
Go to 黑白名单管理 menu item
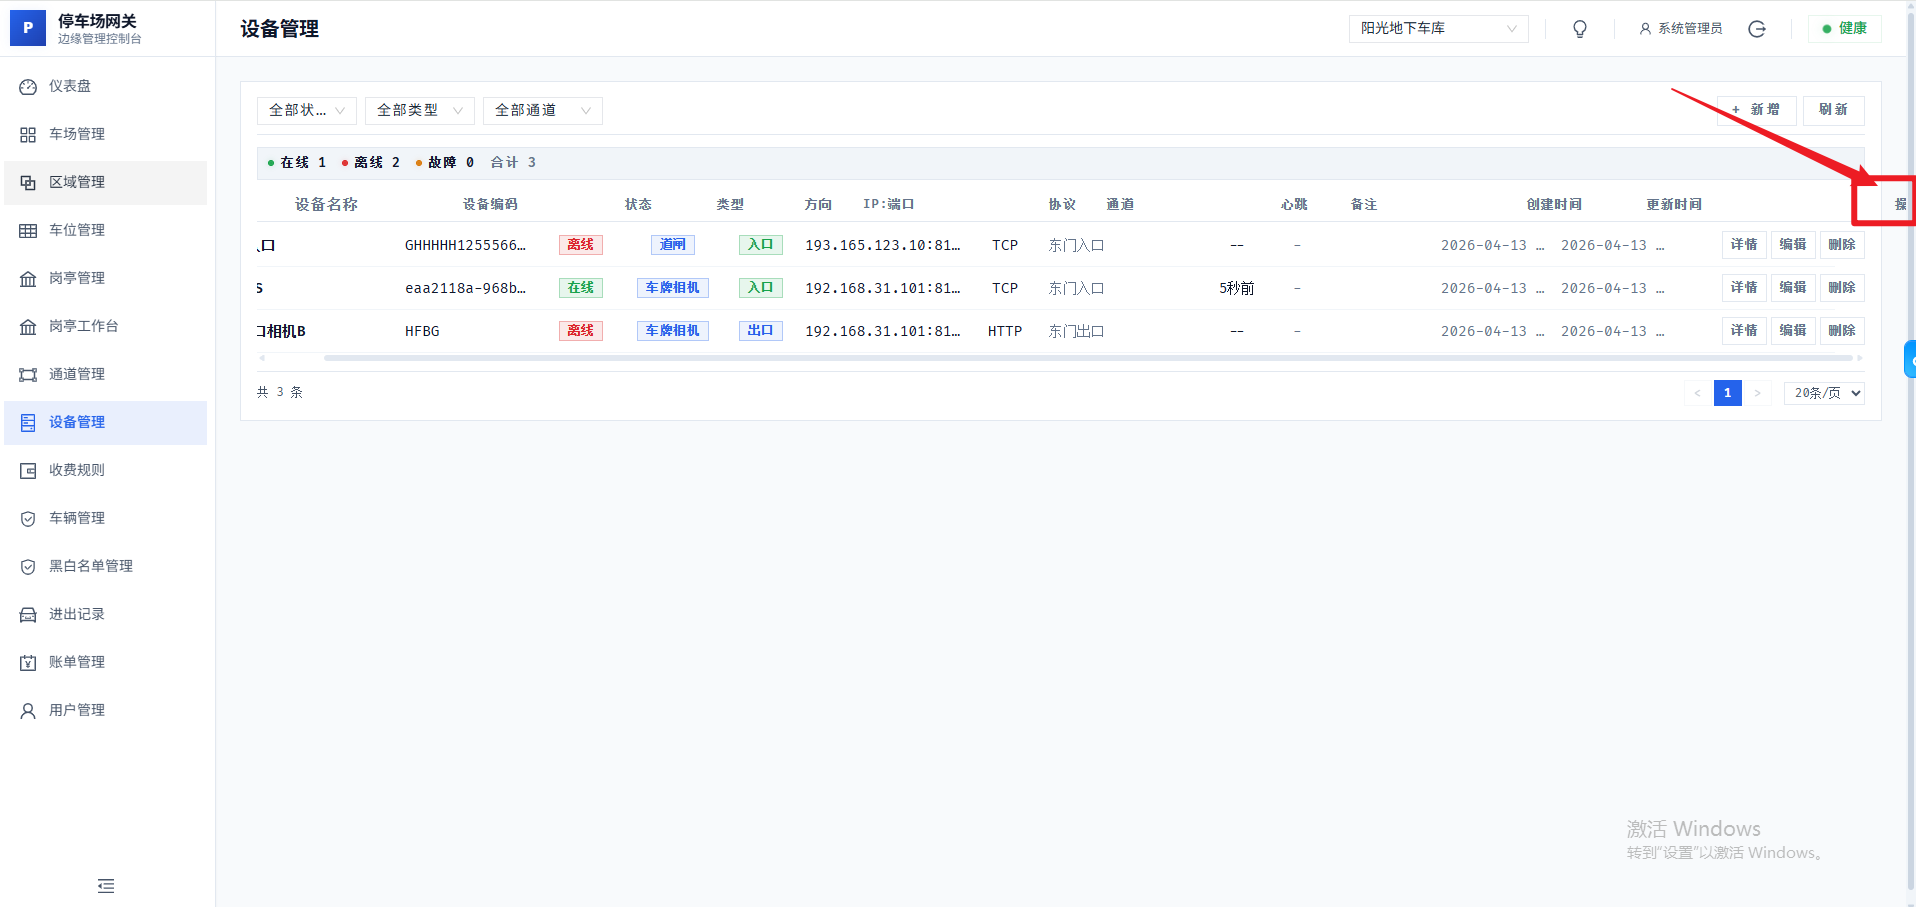(91, 566)
